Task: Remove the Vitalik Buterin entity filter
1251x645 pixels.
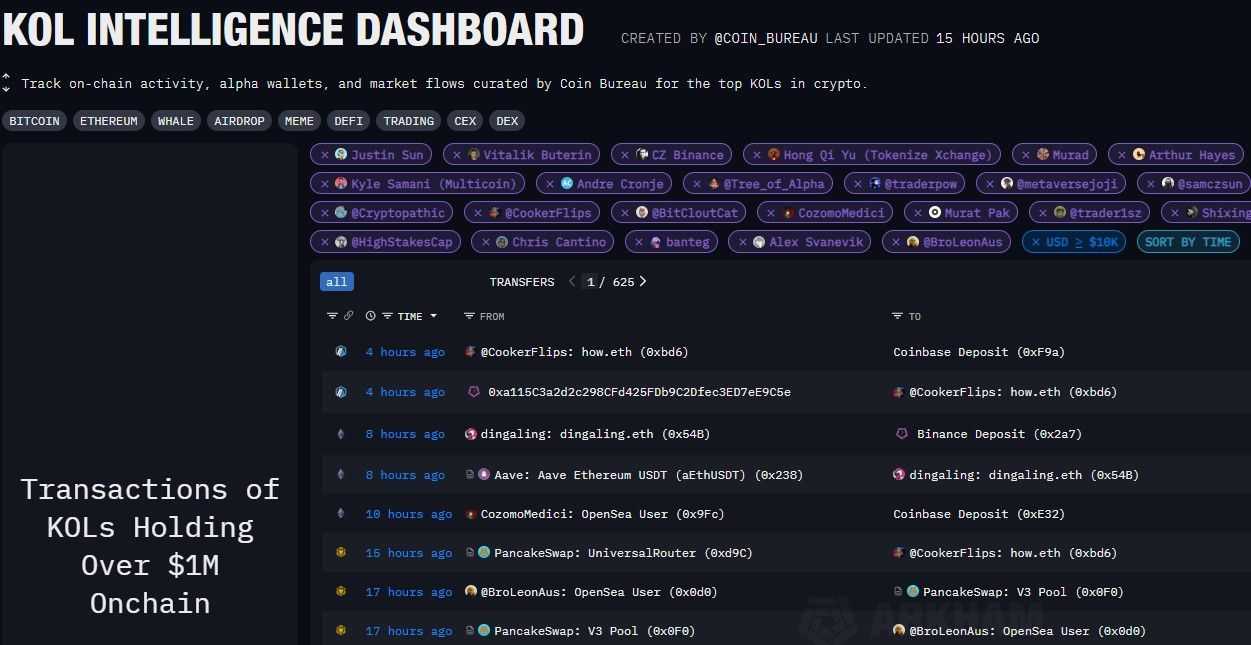Action: pos(457,155)
